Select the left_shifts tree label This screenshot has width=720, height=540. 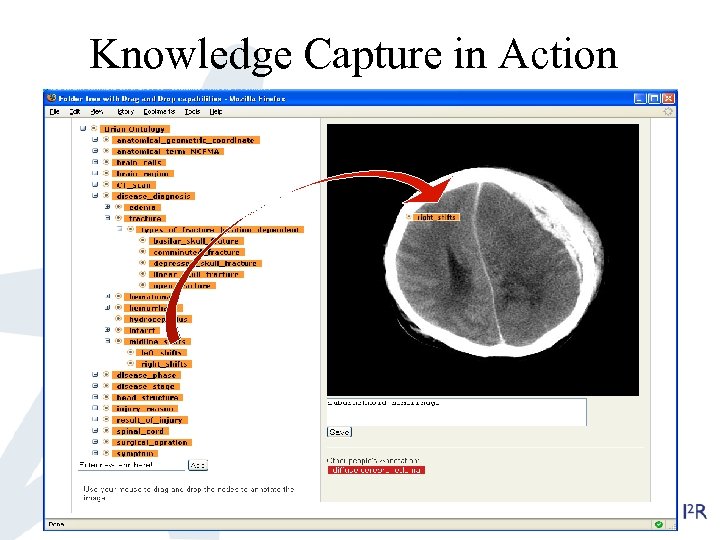[x=161, y=353]
